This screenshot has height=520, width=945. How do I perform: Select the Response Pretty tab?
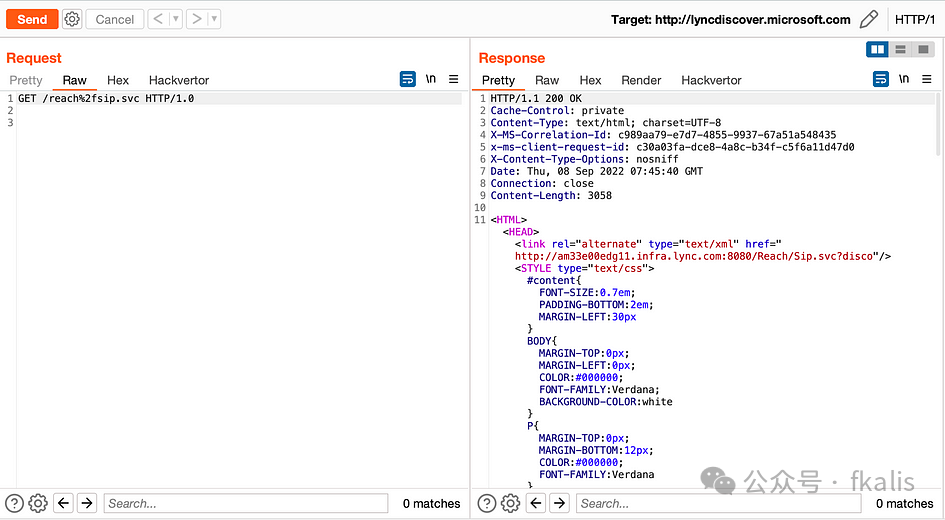click(x=498, y=80)
